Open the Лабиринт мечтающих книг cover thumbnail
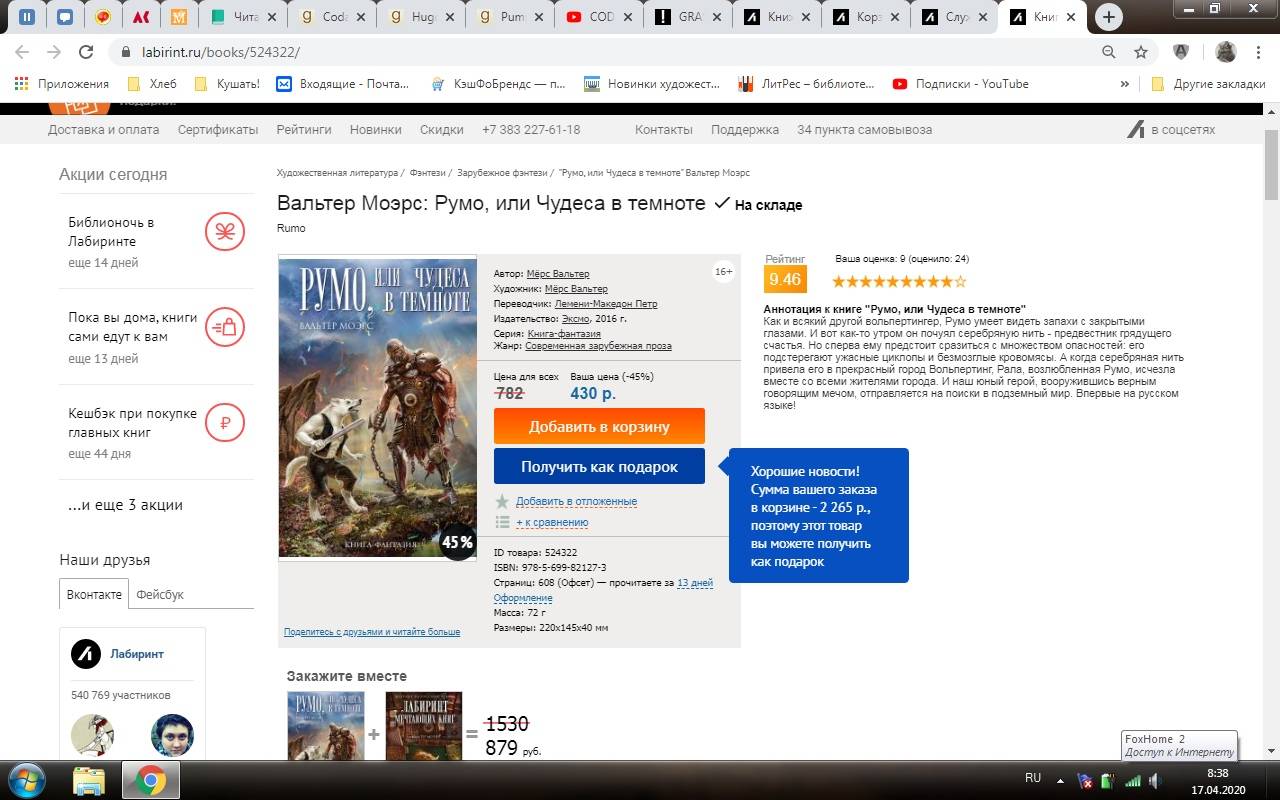This screenshot has height=800, width=1280. pyautogui.click(x=424, y=726)
